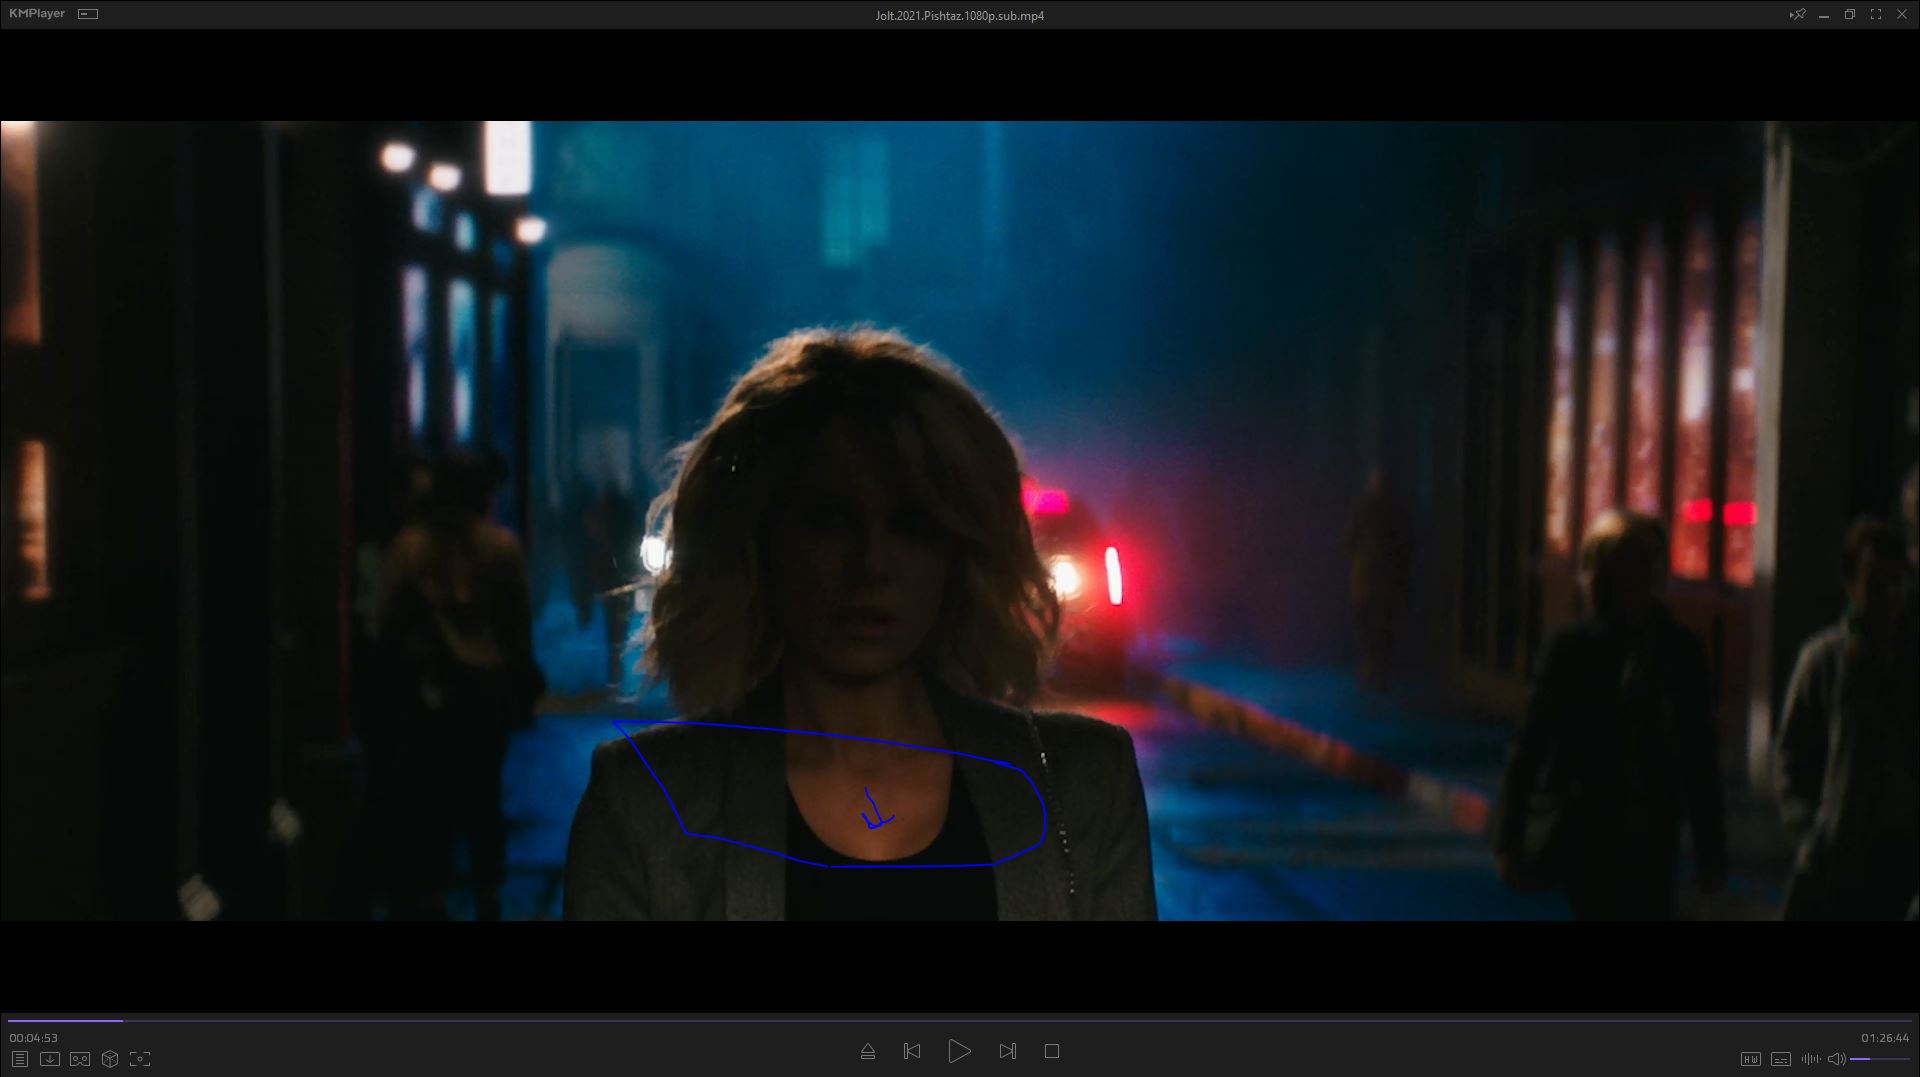Screen dimensions: 1920x1077
Task: Open a file with the eject icon
Action: 868,1051
